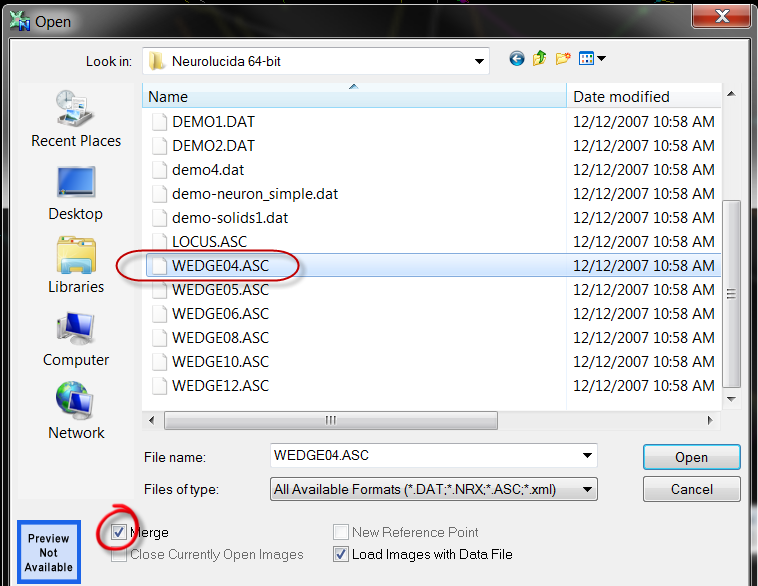
Task: Go up one folder level
Action: click(540, 59)
